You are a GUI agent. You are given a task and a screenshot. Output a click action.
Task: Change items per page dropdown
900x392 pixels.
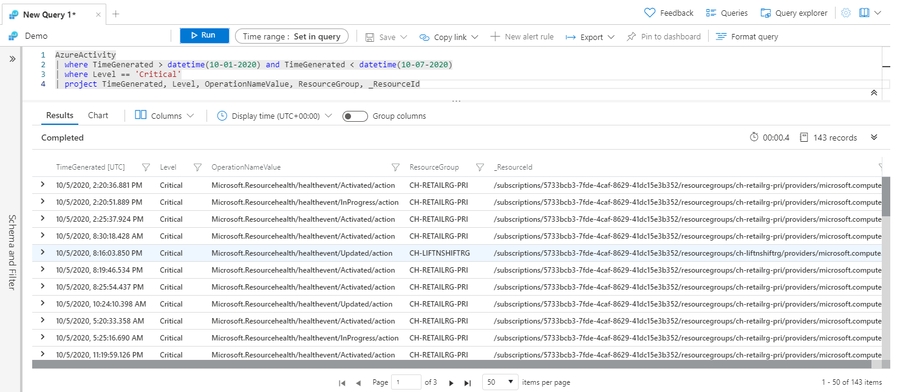coord(500,382)
